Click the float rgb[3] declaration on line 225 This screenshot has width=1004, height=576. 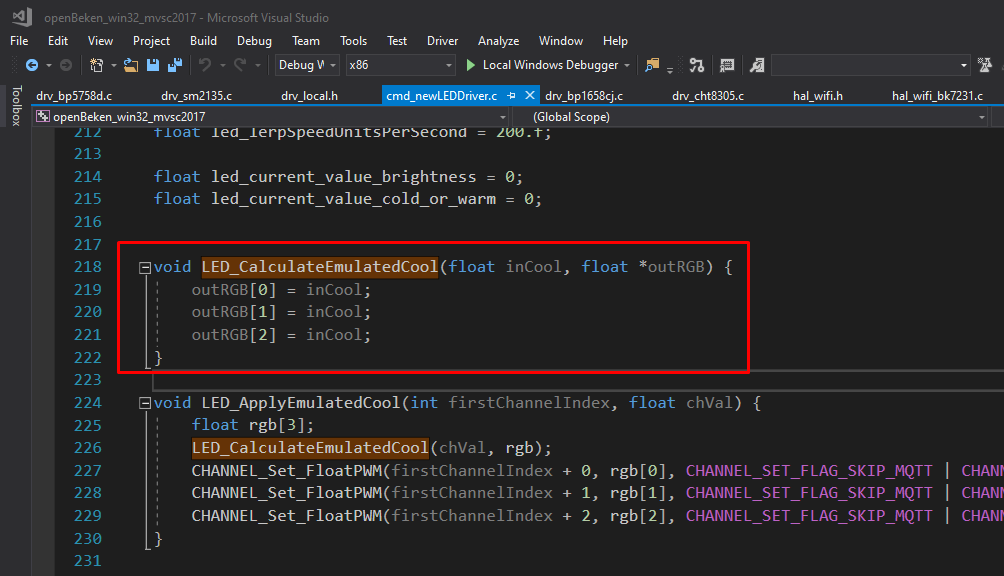(253, 426)
